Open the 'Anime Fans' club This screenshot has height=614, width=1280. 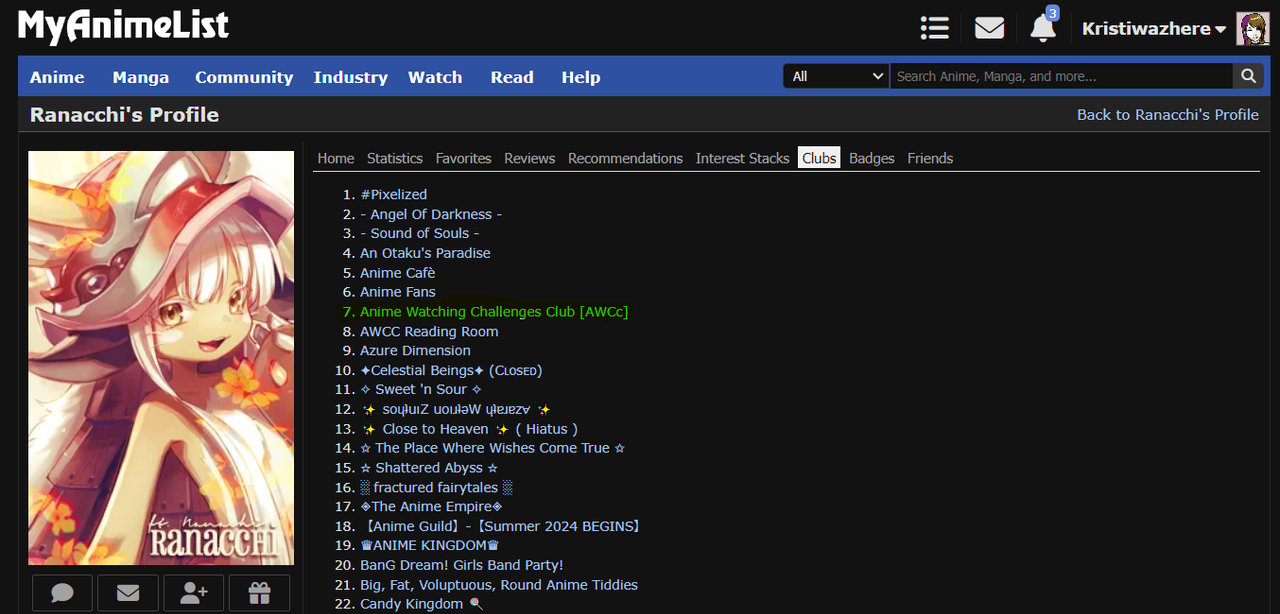[398, 292]
